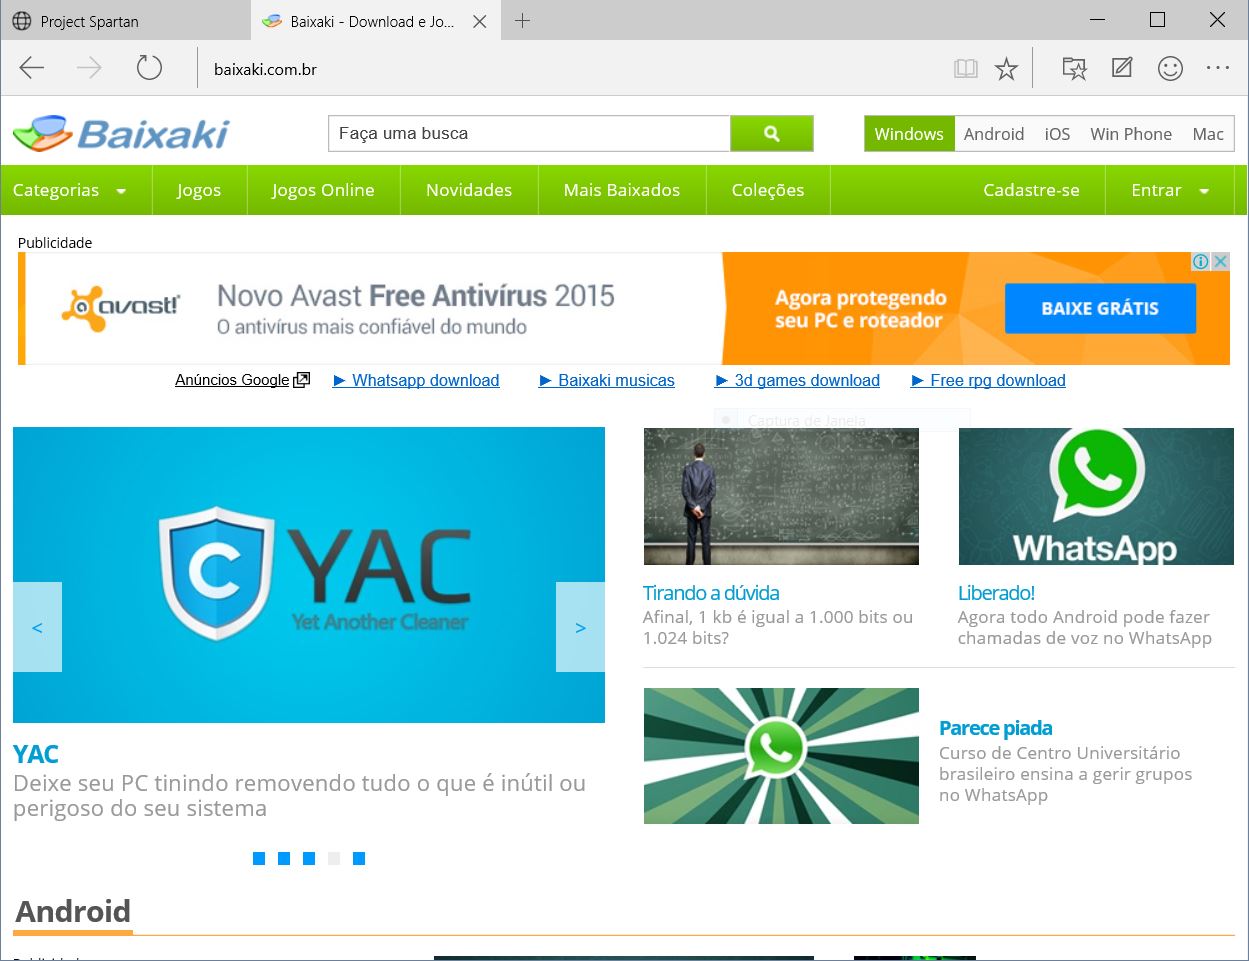Follow the Whatsapp download ad link
Screen dimensions: 1249x961
coord(416,380)
